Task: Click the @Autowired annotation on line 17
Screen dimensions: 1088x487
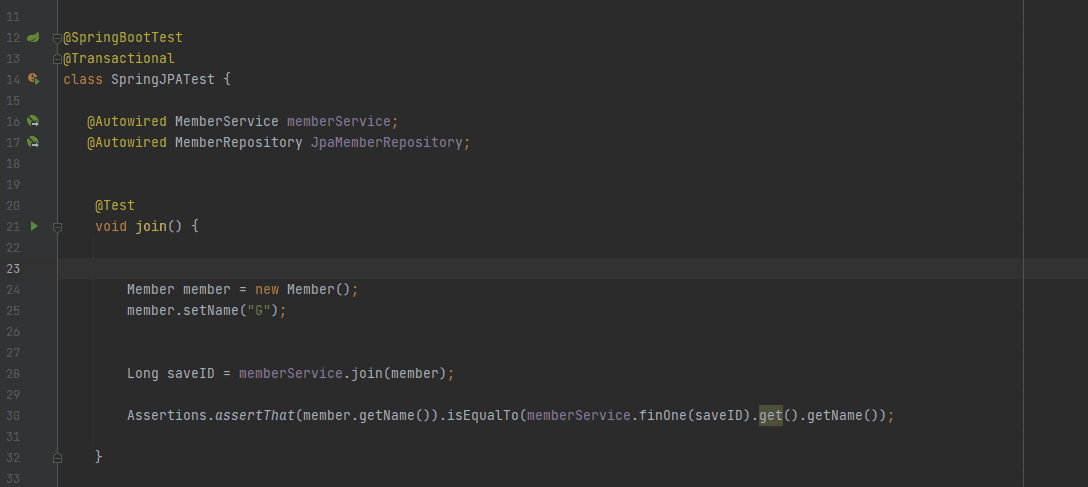Action: pyautogui.click(x=127, y=142)
